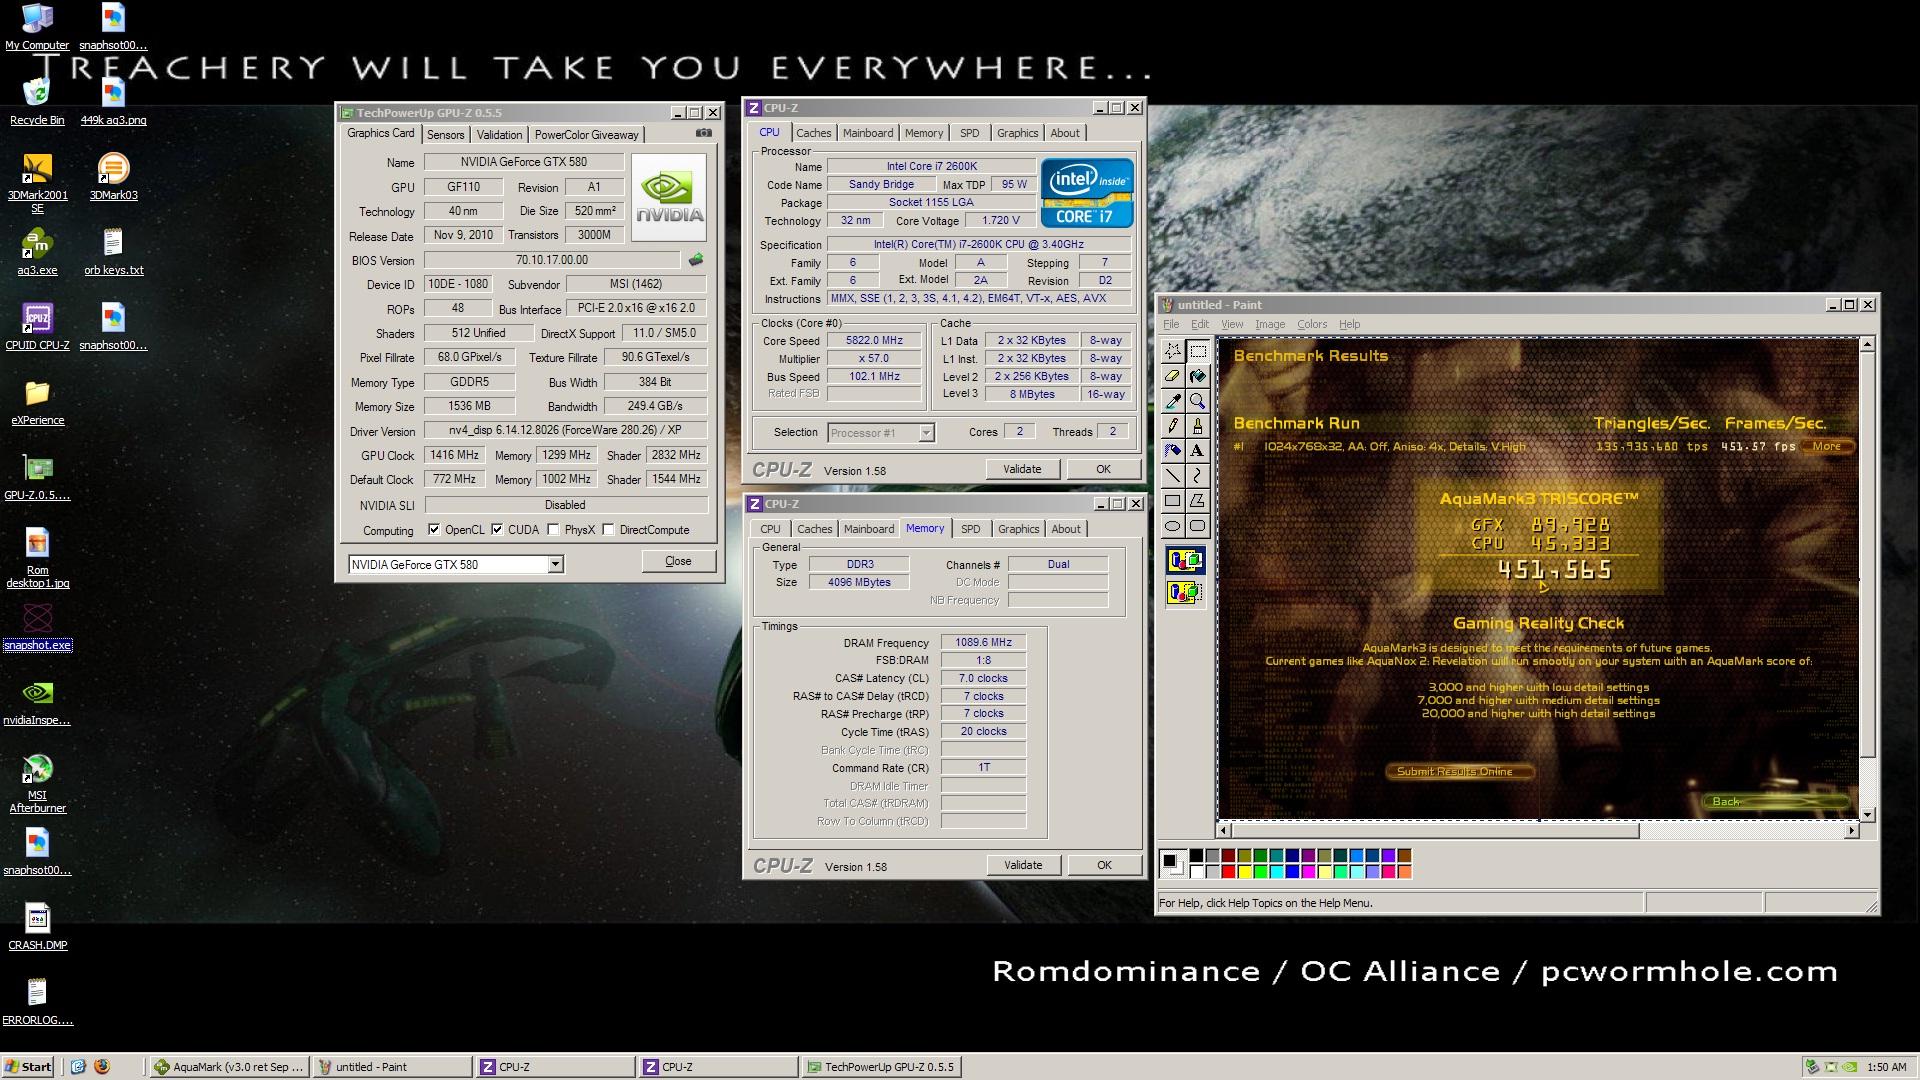Select the white color swatch in Paint palette

point(1197,872)
